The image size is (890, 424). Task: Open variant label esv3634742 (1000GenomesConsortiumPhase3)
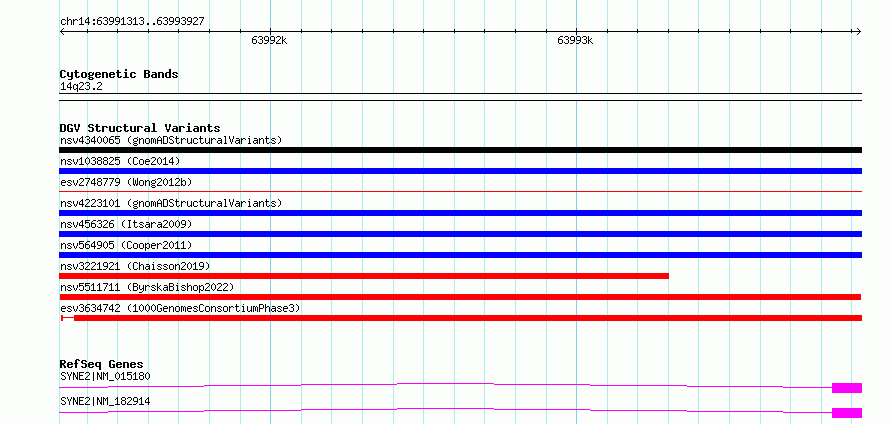(180, 308)
